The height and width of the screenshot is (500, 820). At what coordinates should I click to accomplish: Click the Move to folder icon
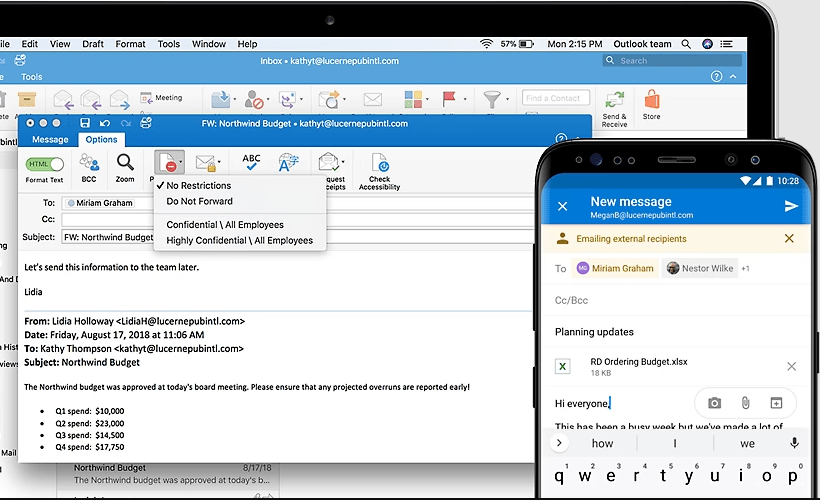[220, 99]
